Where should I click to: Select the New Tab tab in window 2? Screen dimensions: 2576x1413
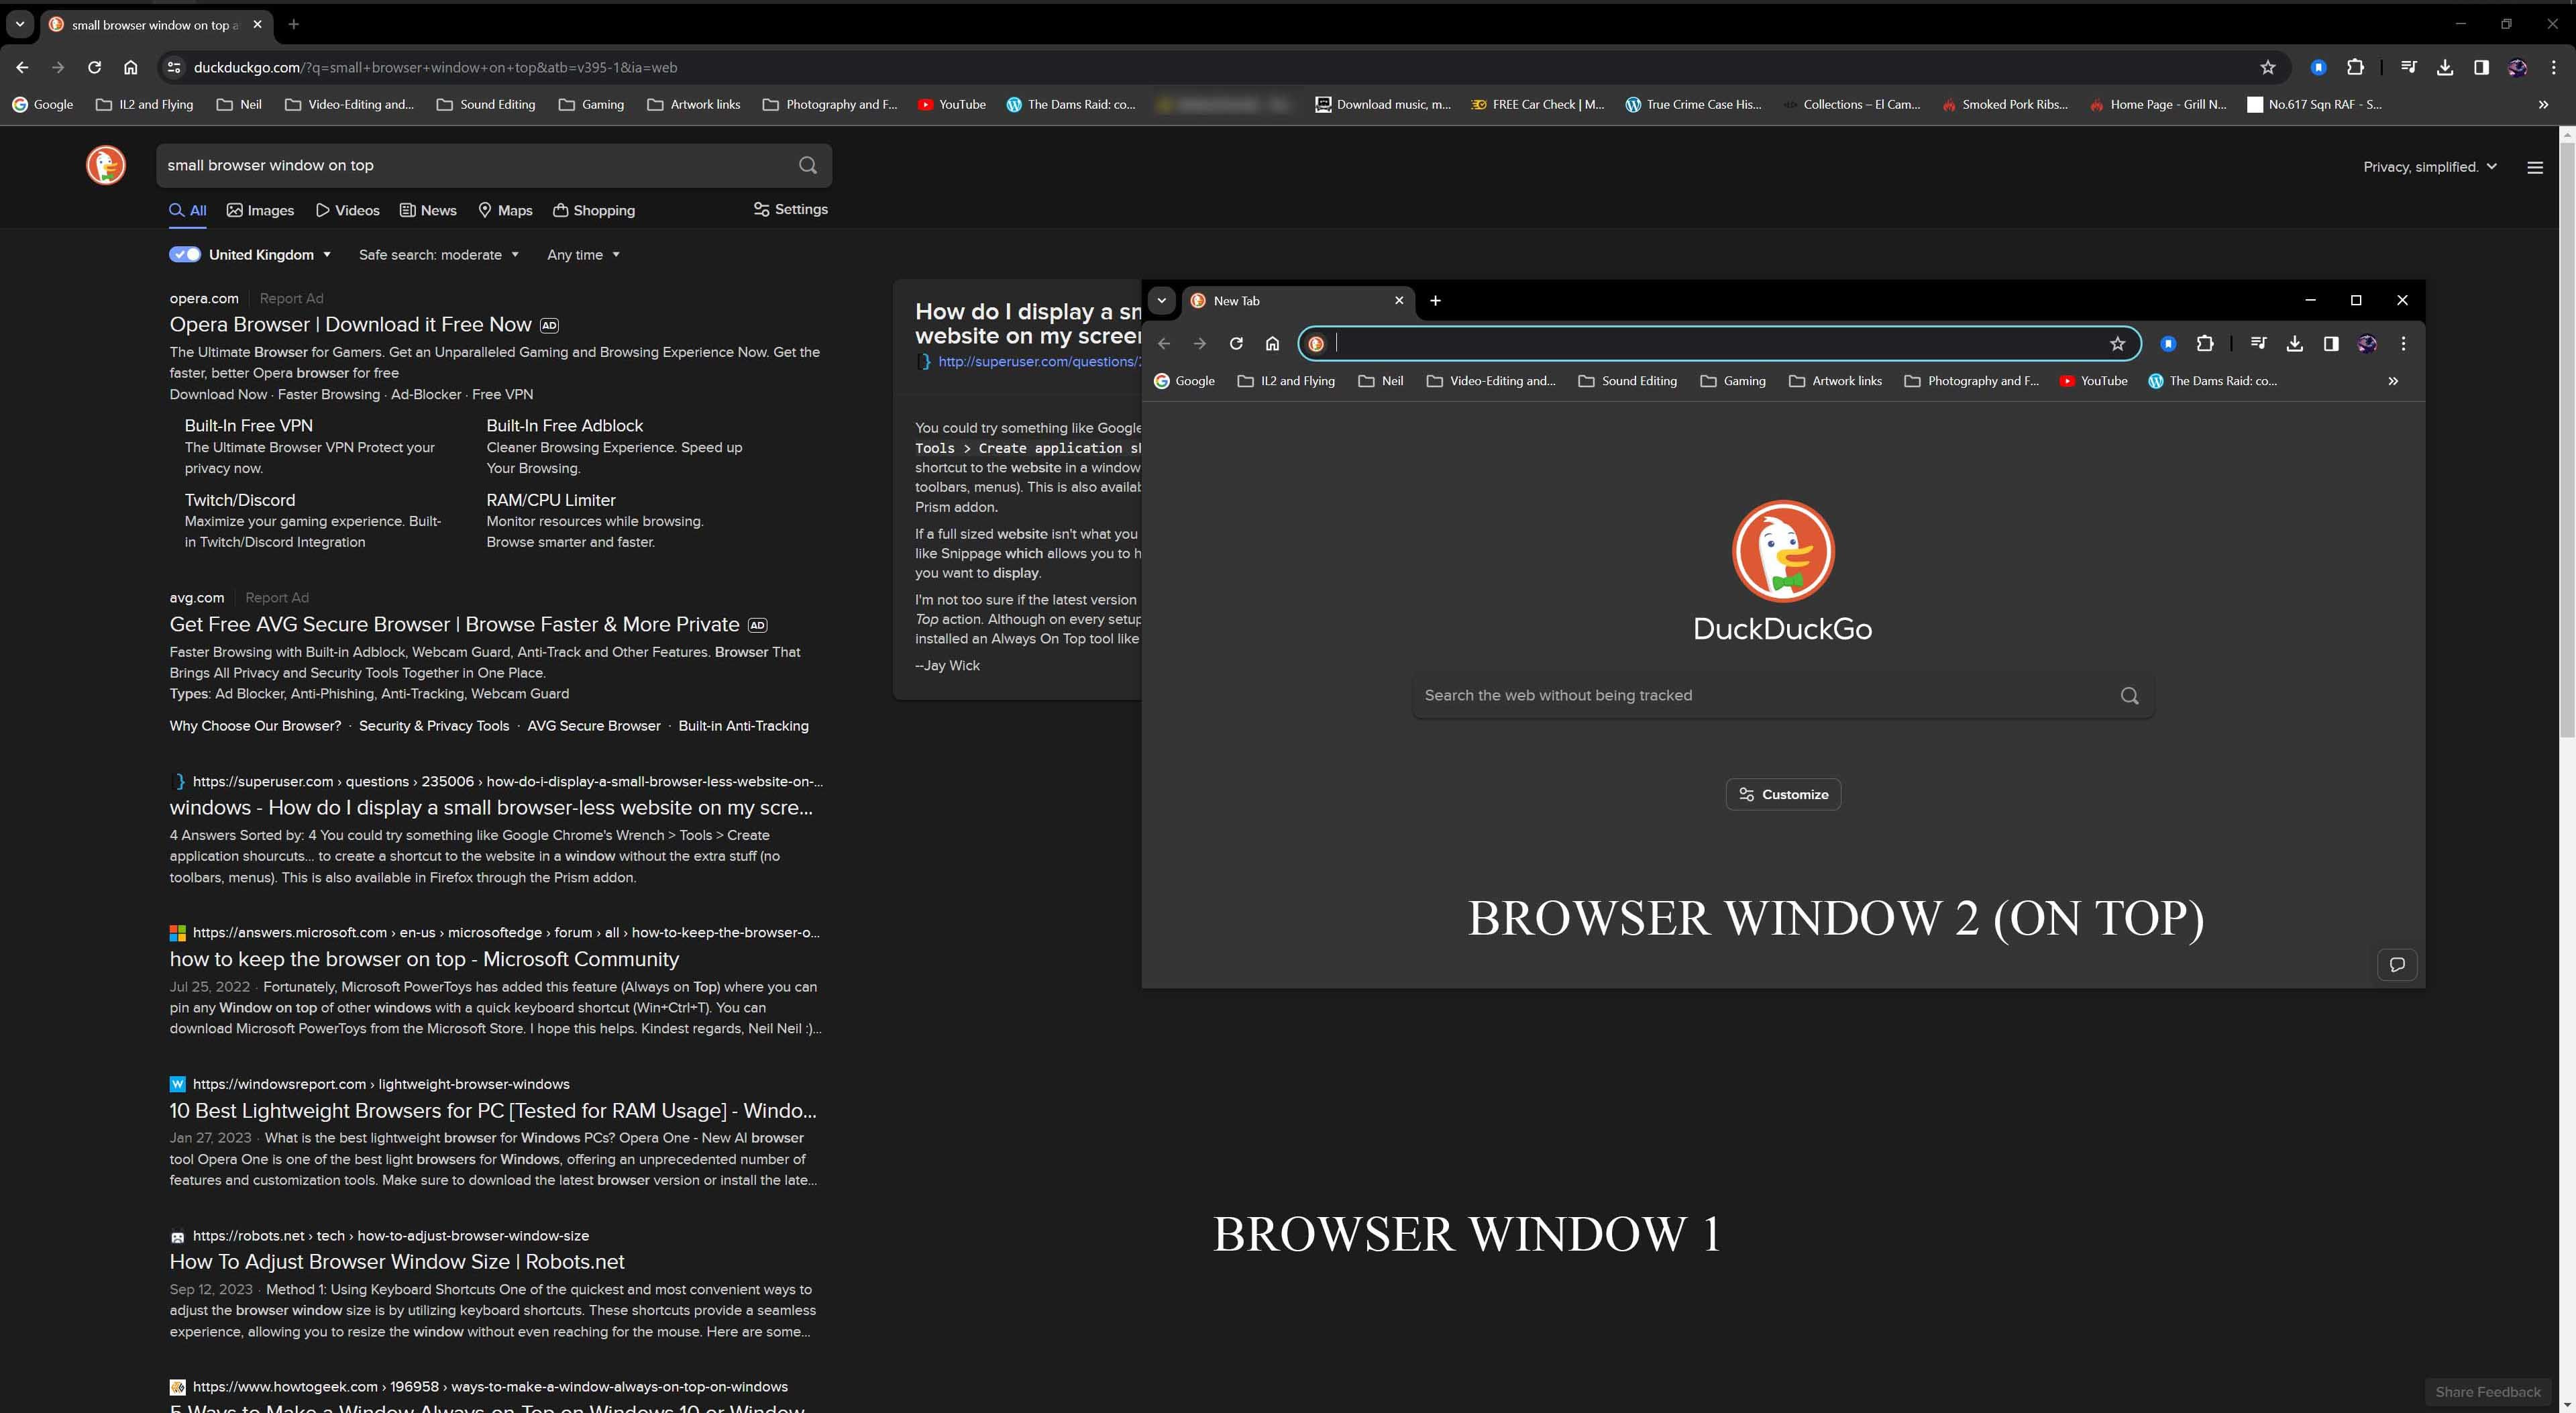pos(1297,300)
